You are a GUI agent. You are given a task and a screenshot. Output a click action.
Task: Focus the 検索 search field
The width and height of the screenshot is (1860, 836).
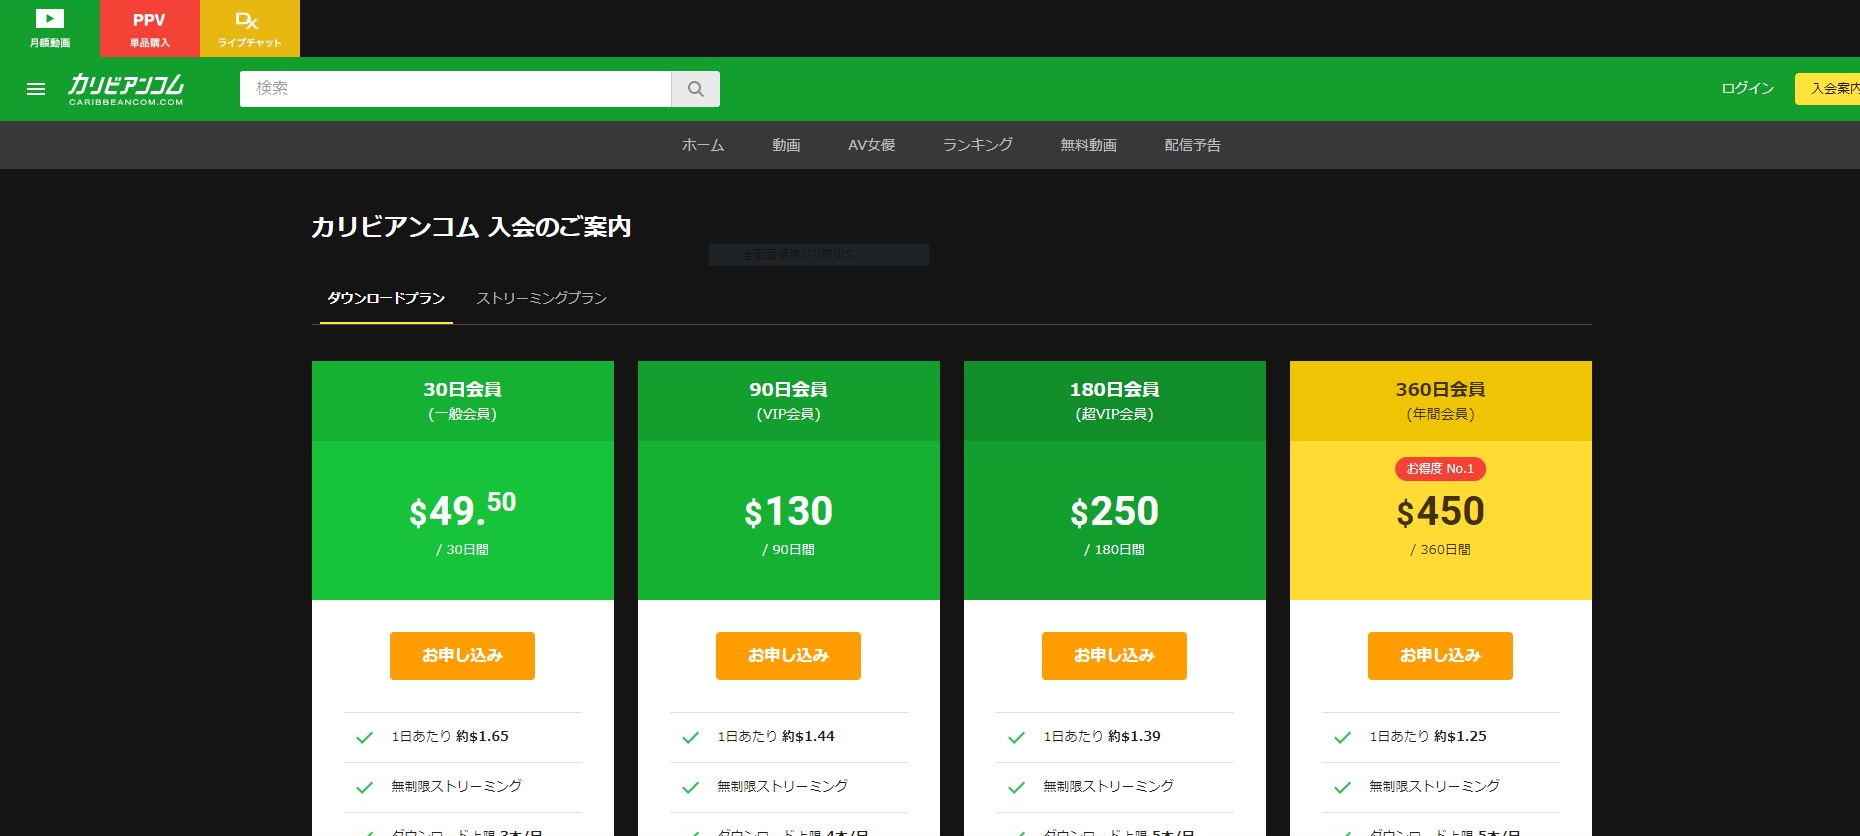(x=456, y=89)
